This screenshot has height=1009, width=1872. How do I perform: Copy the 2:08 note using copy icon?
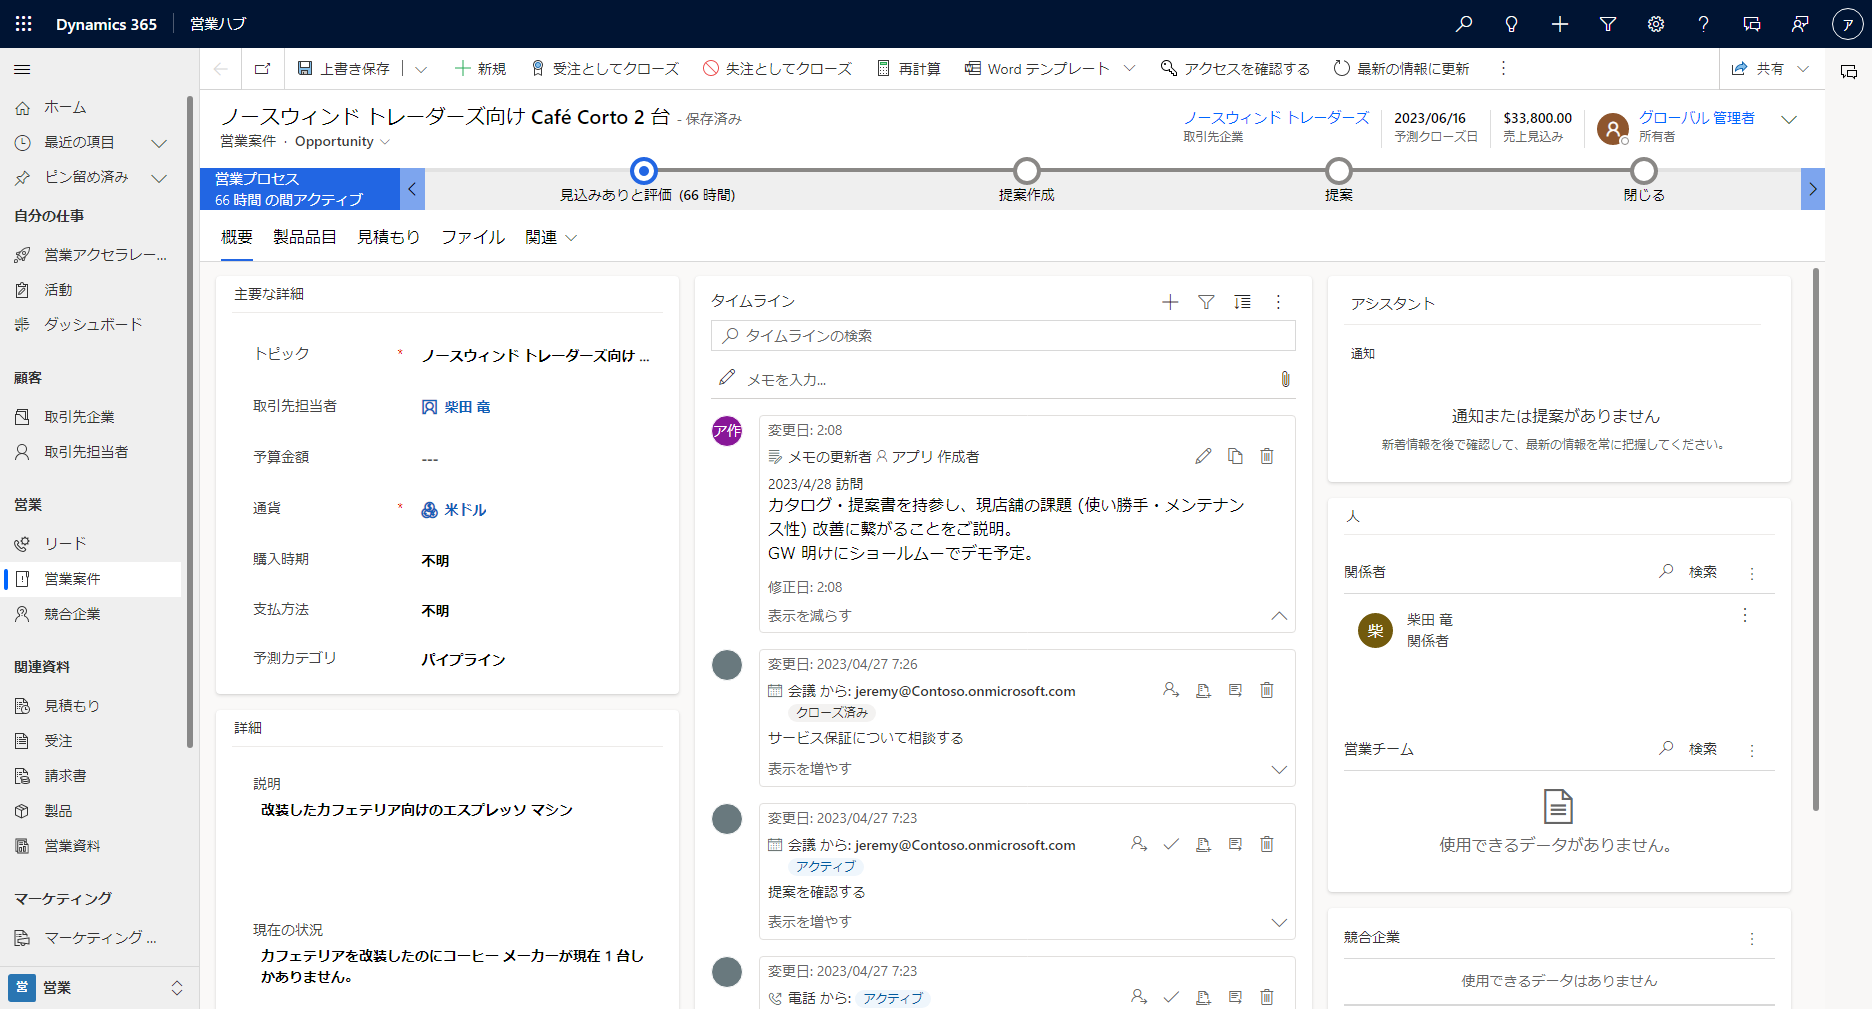tap(1235, 456)
